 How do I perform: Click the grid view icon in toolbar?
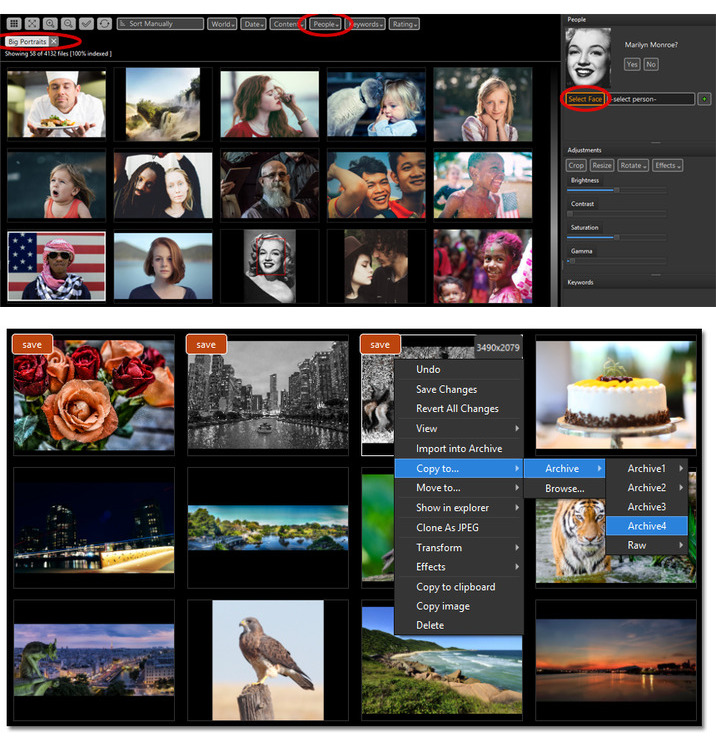(14, 23)
